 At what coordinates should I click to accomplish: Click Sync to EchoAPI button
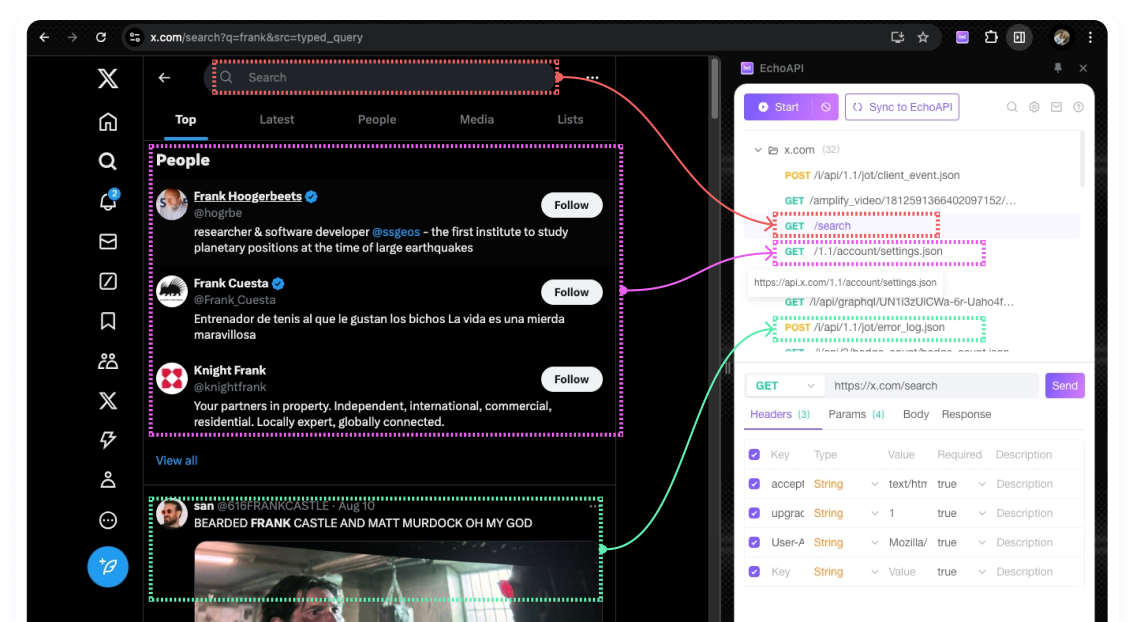pos(902,107)
